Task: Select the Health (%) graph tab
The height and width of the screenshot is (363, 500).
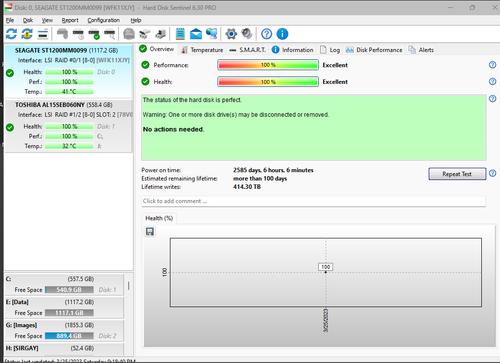Action: click(159, 218)
